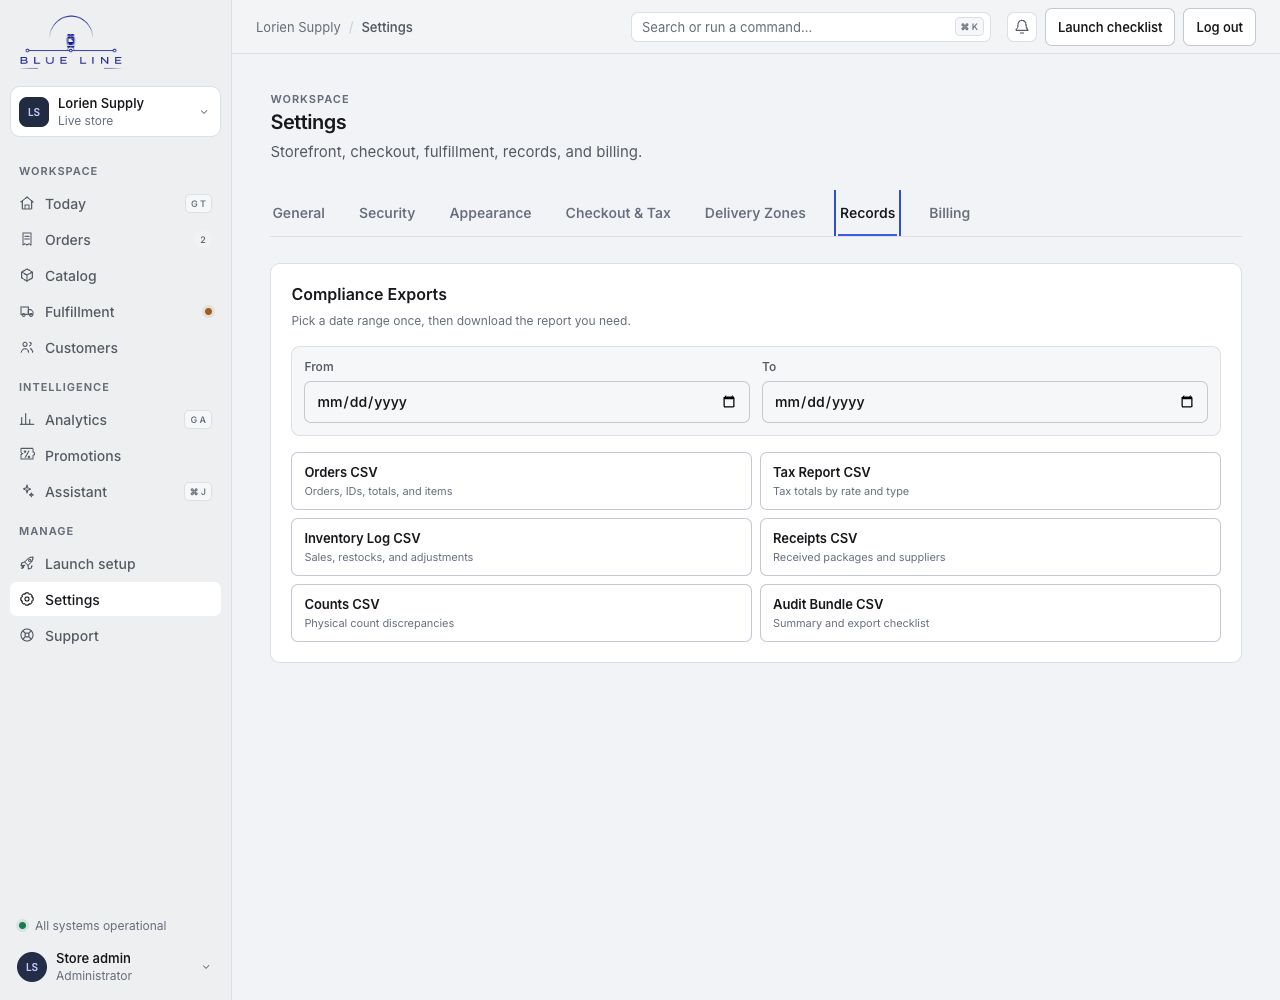Open Catalog in the sidebar
This screenshot has height=1000, width=1280.
(115, 275)
